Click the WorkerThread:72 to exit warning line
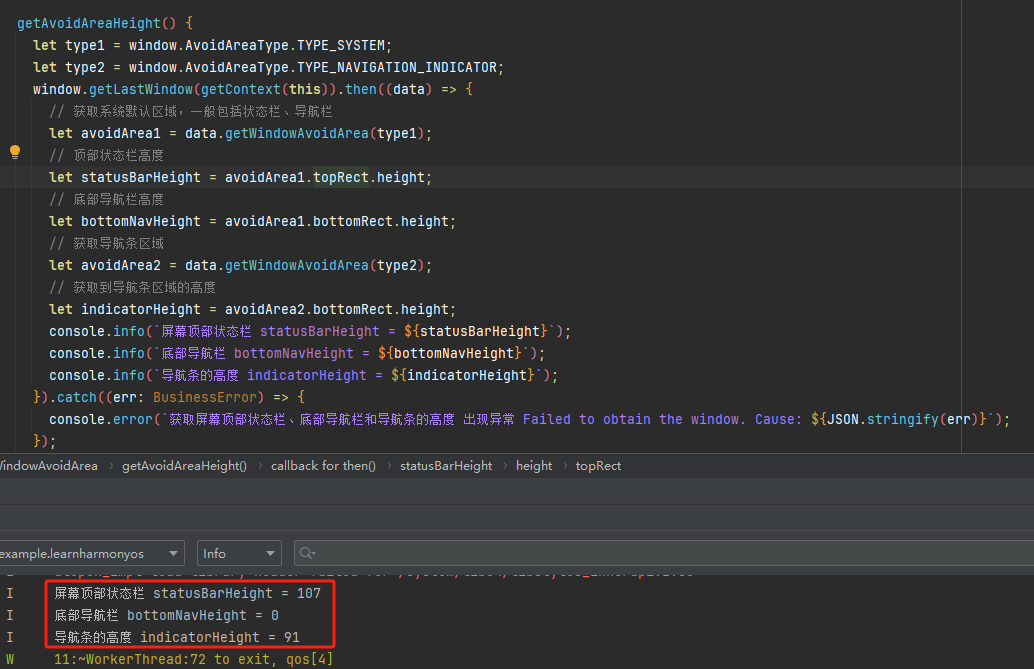Viewport: 1034px width, 669px height. click(x=193, y=659)
